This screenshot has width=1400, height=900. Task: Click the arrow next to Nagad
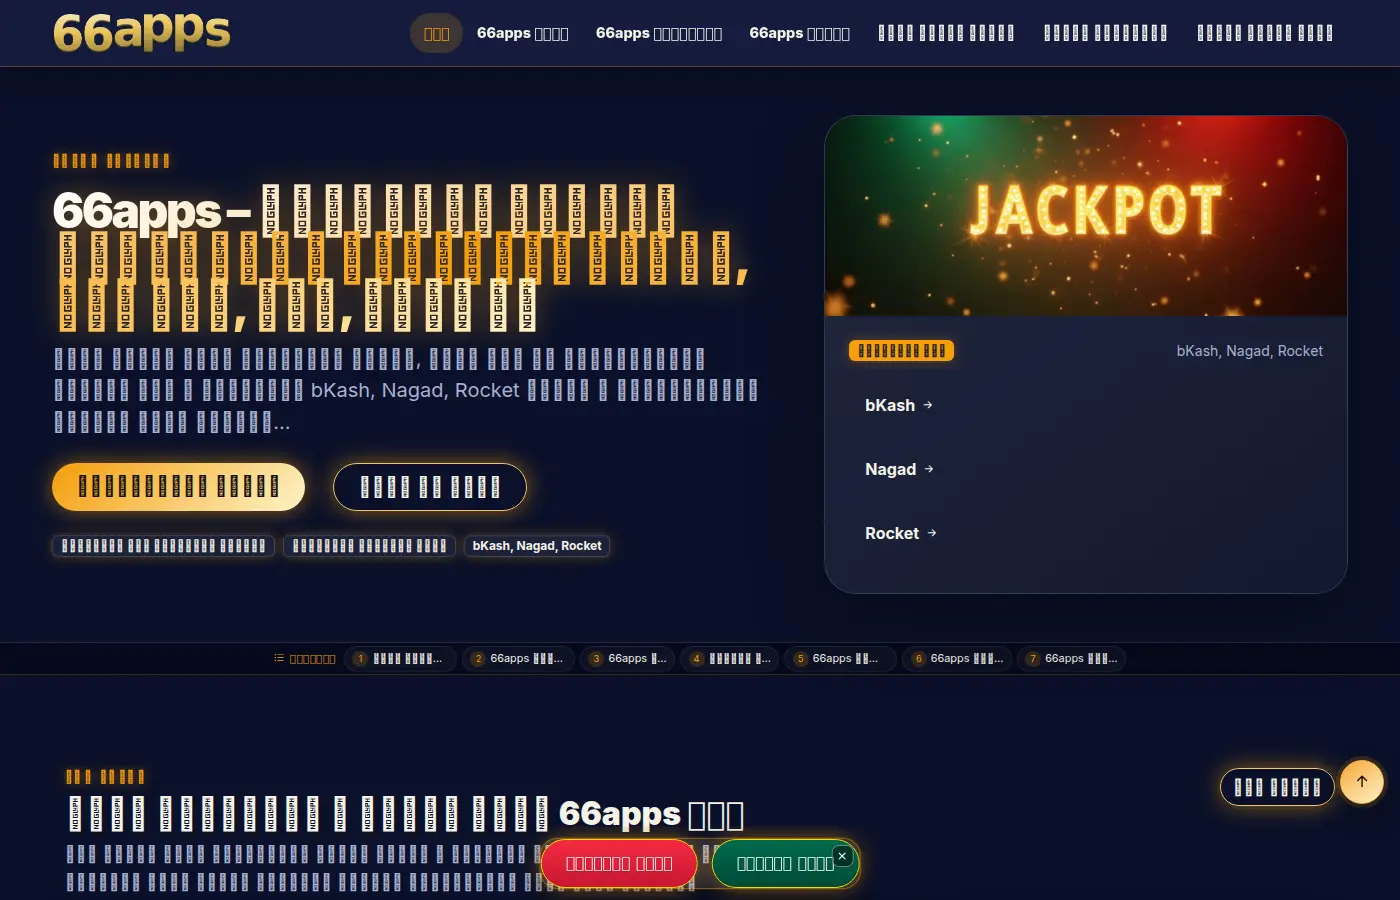929,469
